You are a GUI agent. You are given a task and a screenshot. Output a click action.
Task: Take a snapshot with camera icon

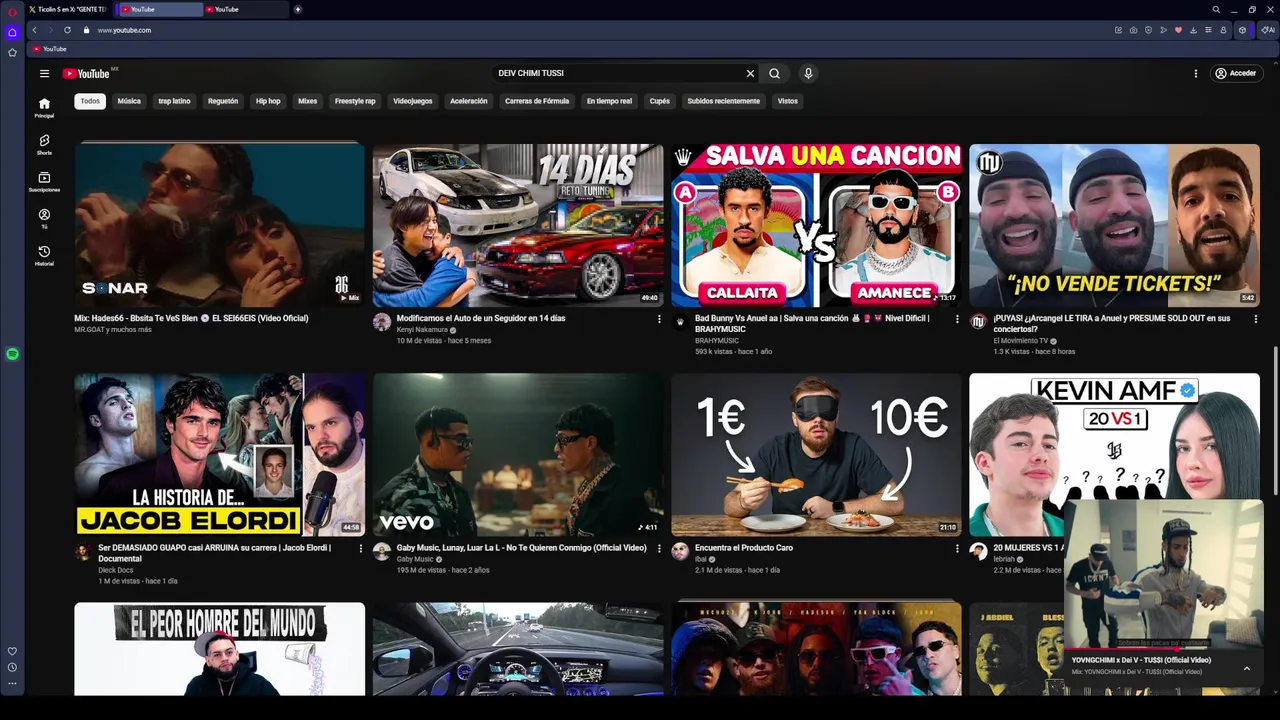tap(1133, 30)
